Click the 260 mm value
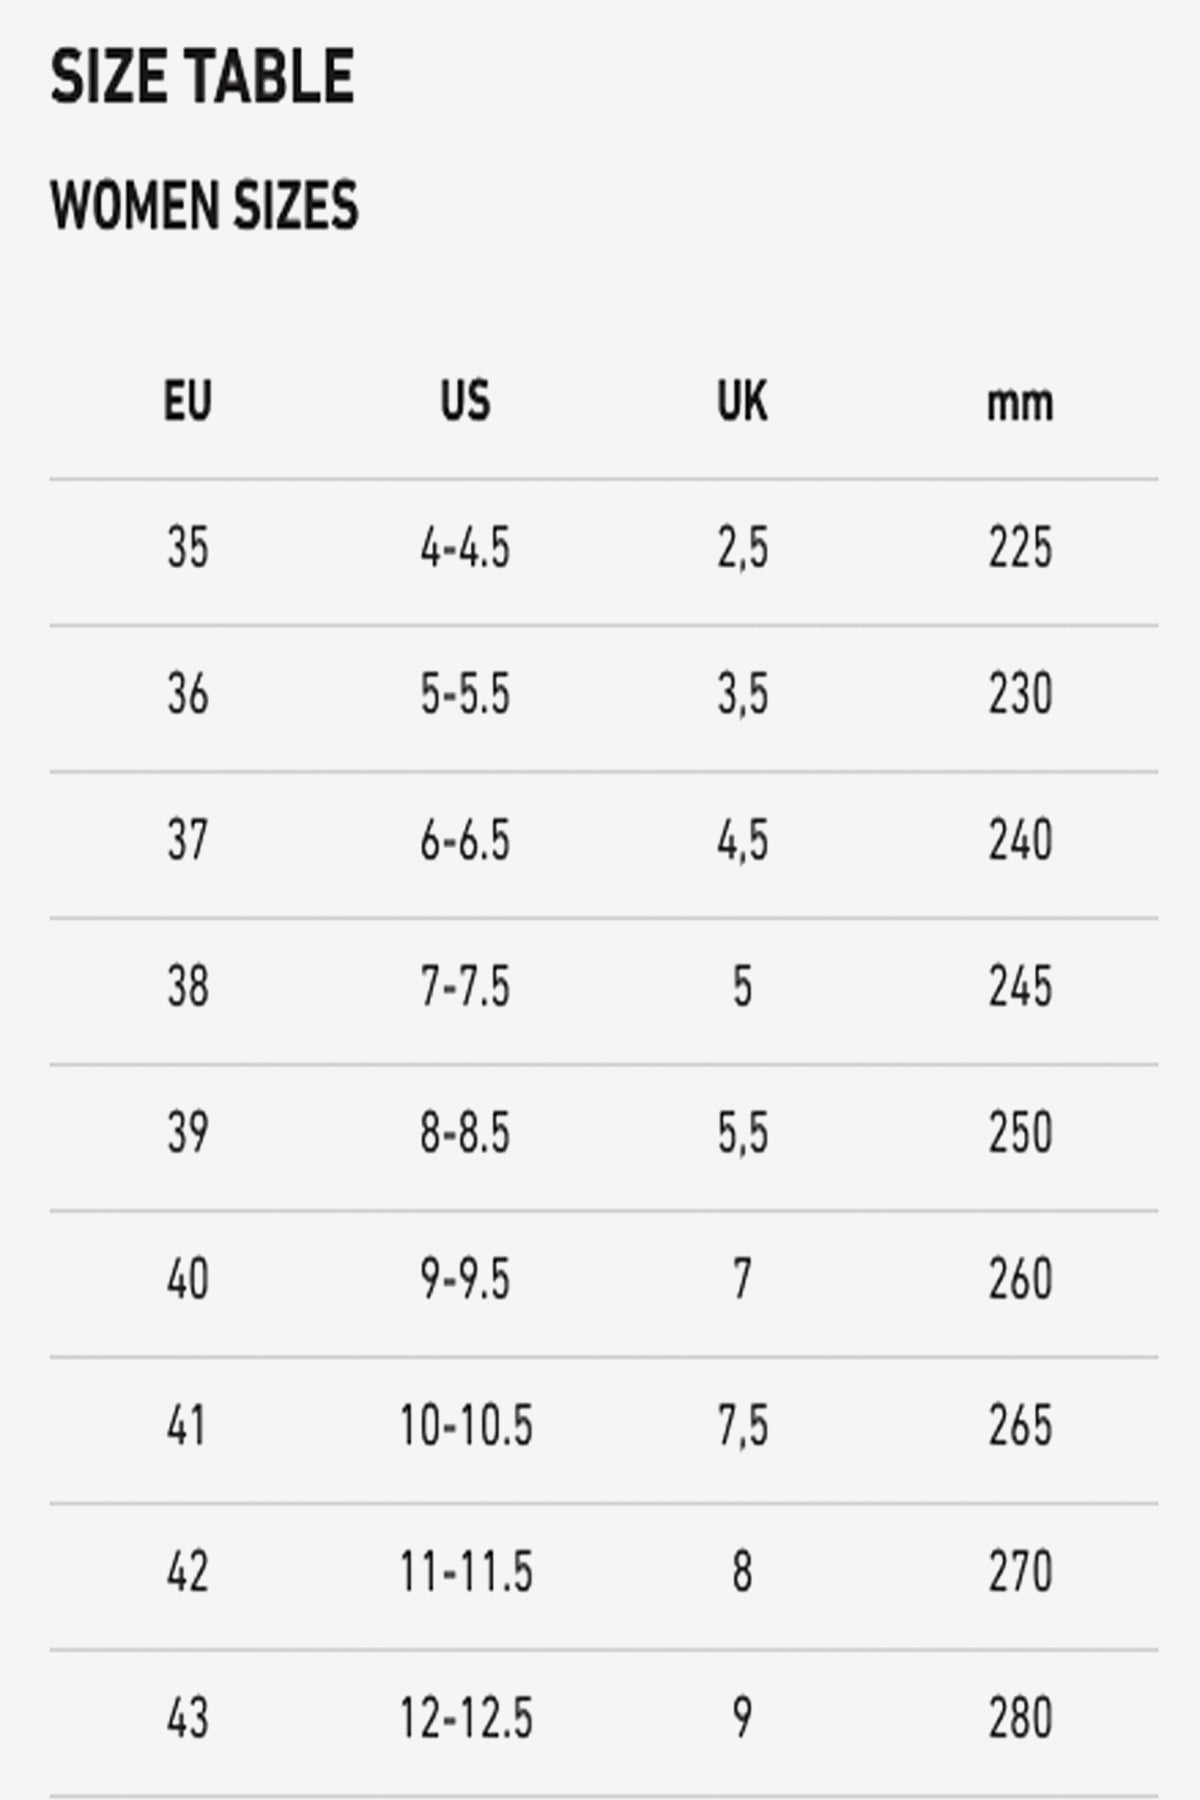Screen dimensions: 1200x1800 click(x=1021, y=1279)
